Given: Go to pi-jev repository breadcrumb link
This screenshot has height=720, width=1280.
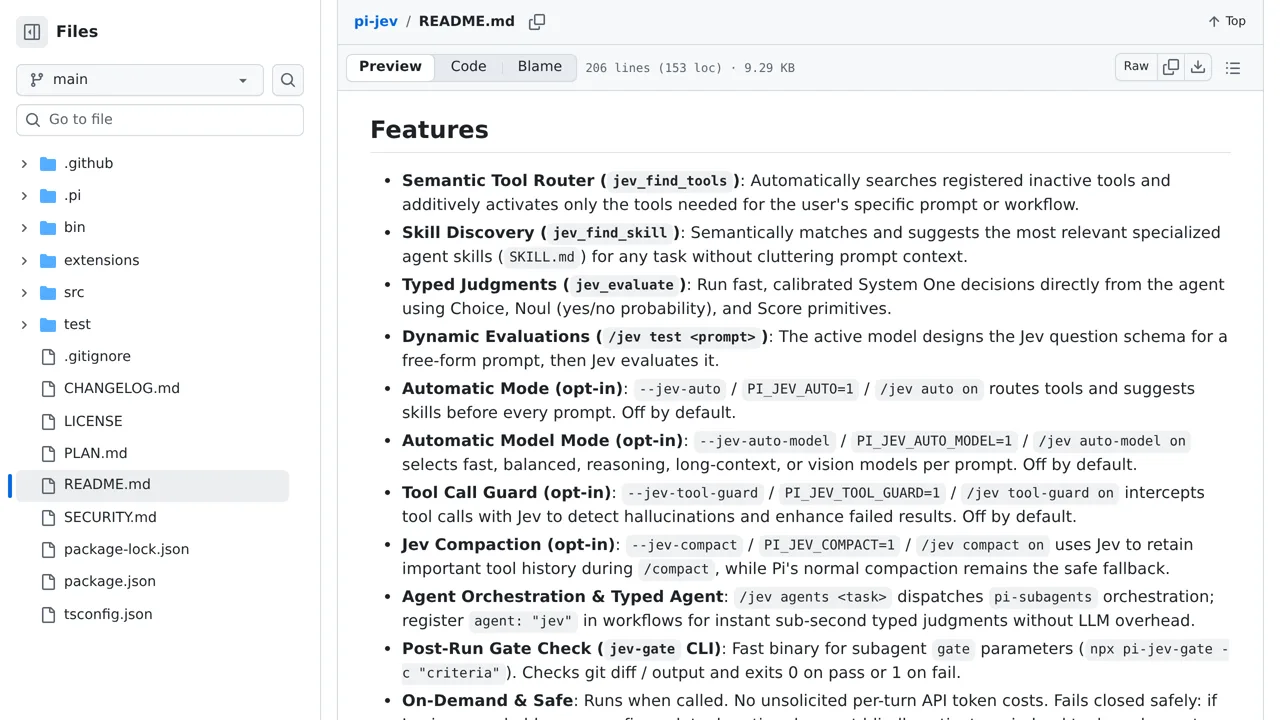Looking at the screenshot, I should click(x=376, y=21).
